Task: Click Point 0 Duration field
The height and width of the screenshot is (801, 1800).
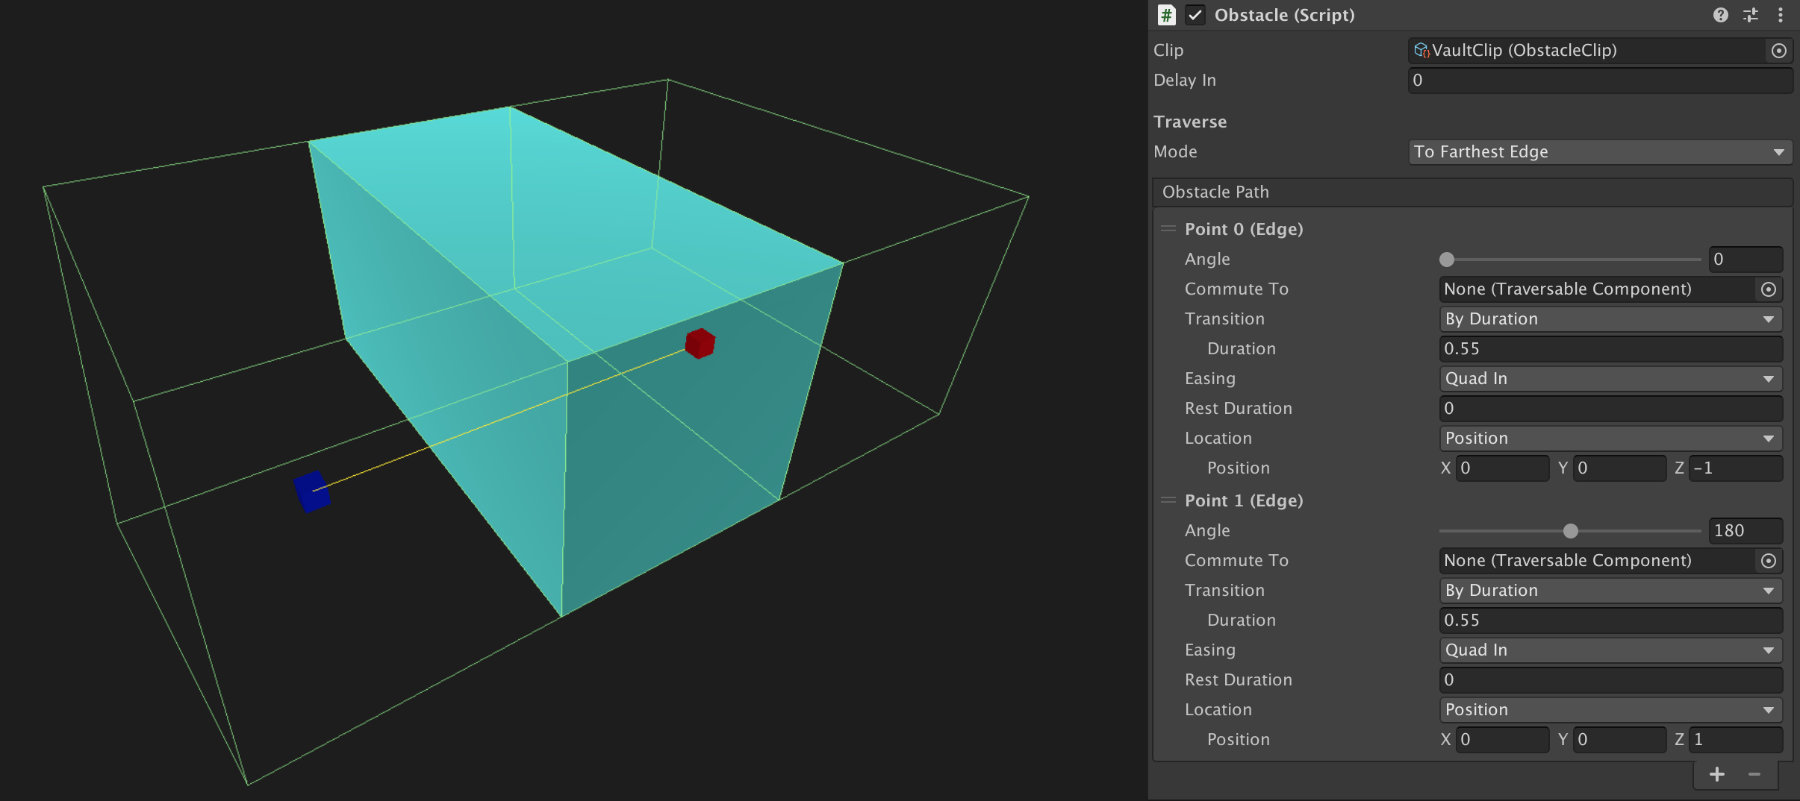Action: point(1610,349)
